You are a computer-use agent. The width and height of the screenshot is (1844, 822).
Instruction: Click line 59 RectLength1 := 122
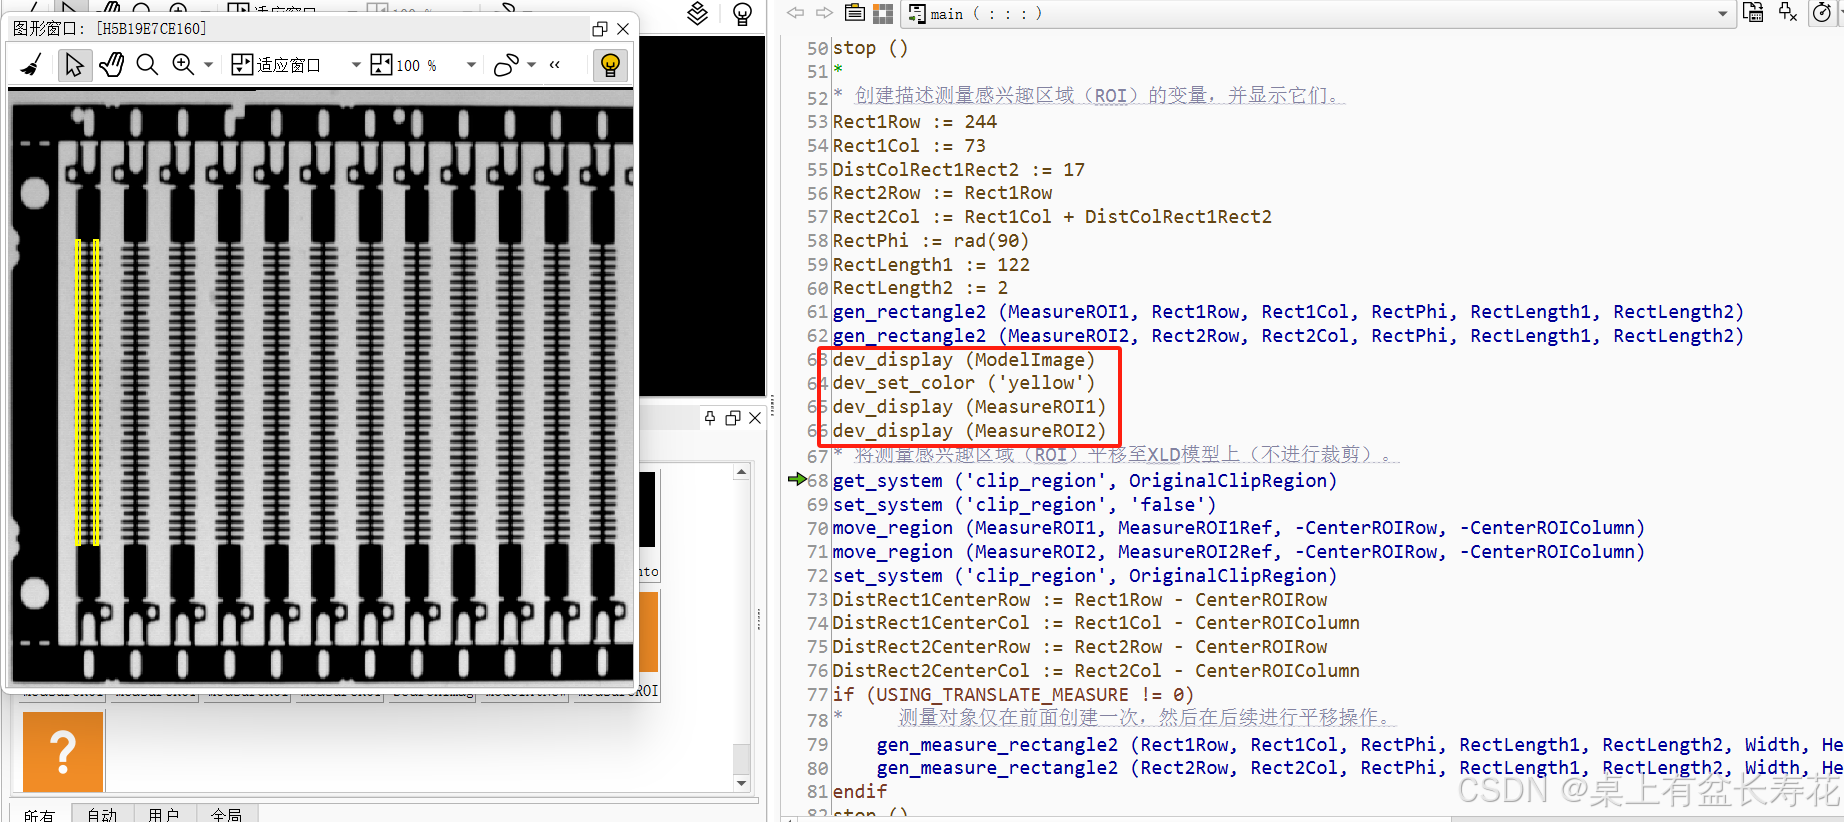coord(930,265)
